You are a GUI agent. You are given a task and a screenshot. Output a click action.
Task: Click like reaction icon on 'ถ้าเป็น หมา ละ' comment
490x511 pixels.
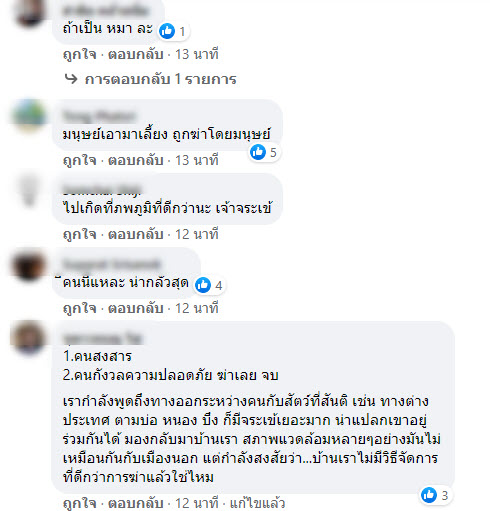coord(167,31)
